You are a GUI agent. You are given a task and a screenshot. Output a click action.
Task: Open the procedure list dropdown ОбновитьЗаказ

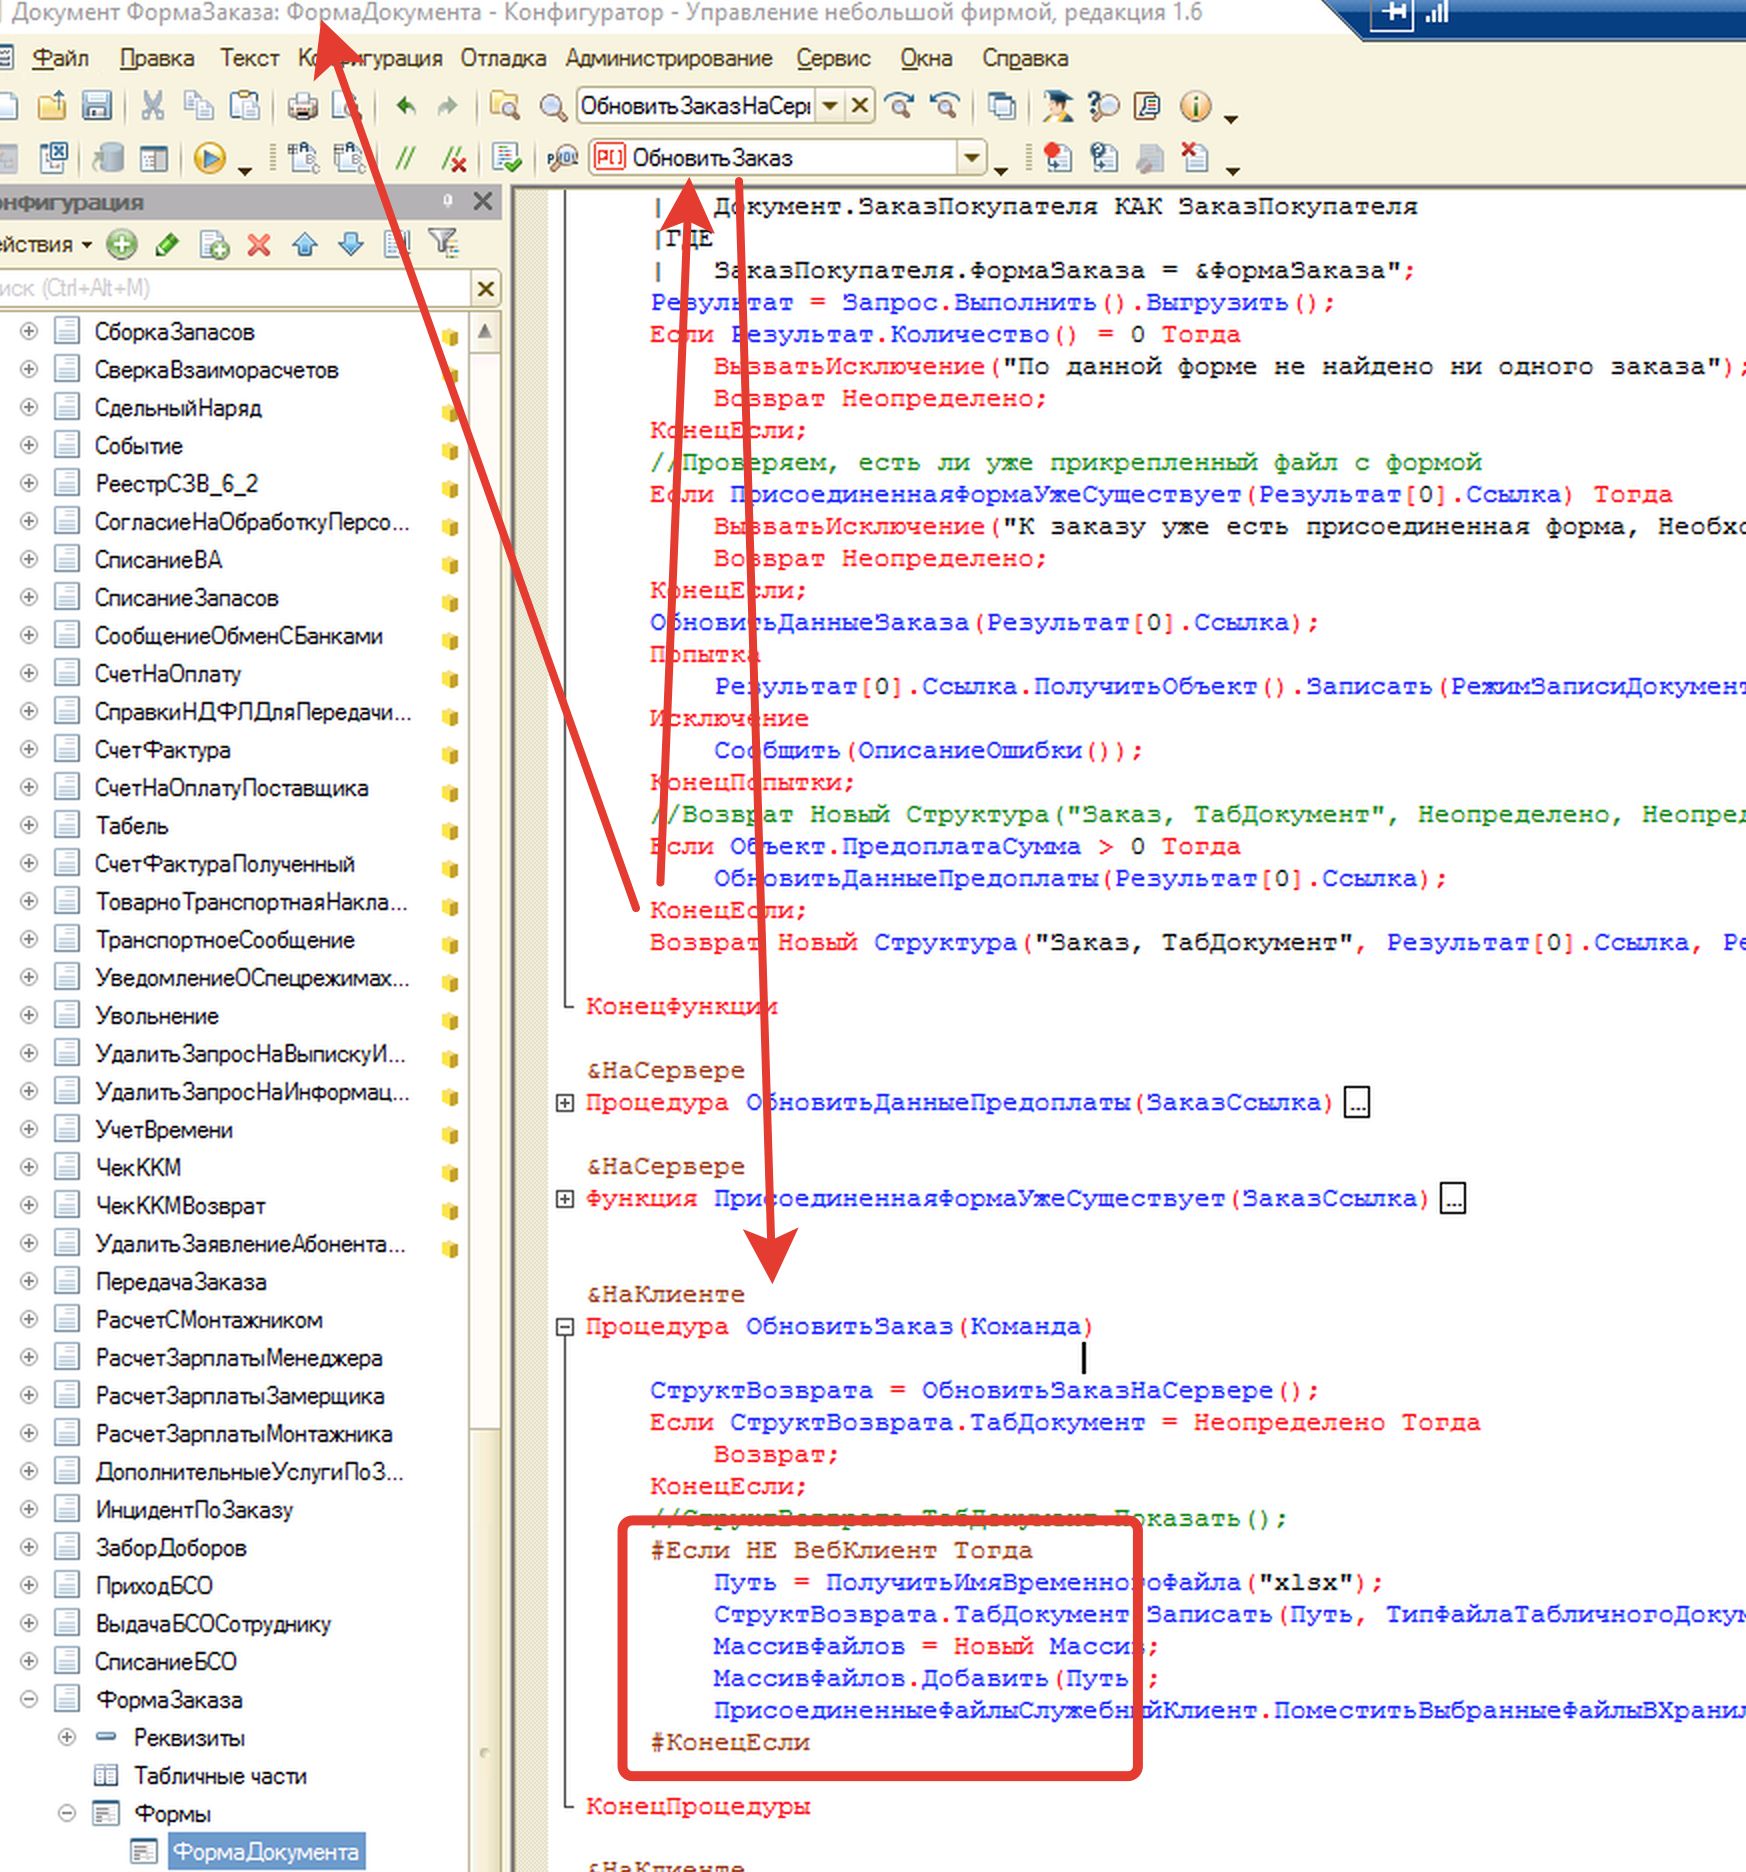pos(970,158)
